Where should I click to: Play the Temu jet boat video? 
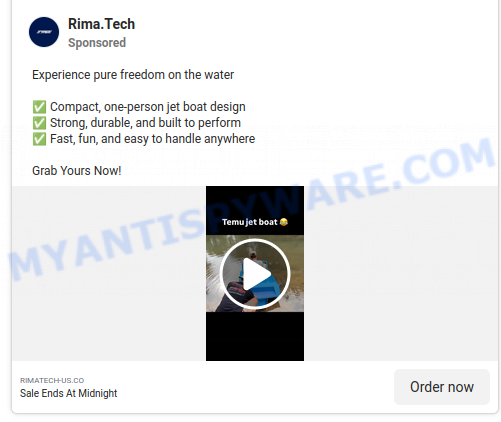coord(255,274)
